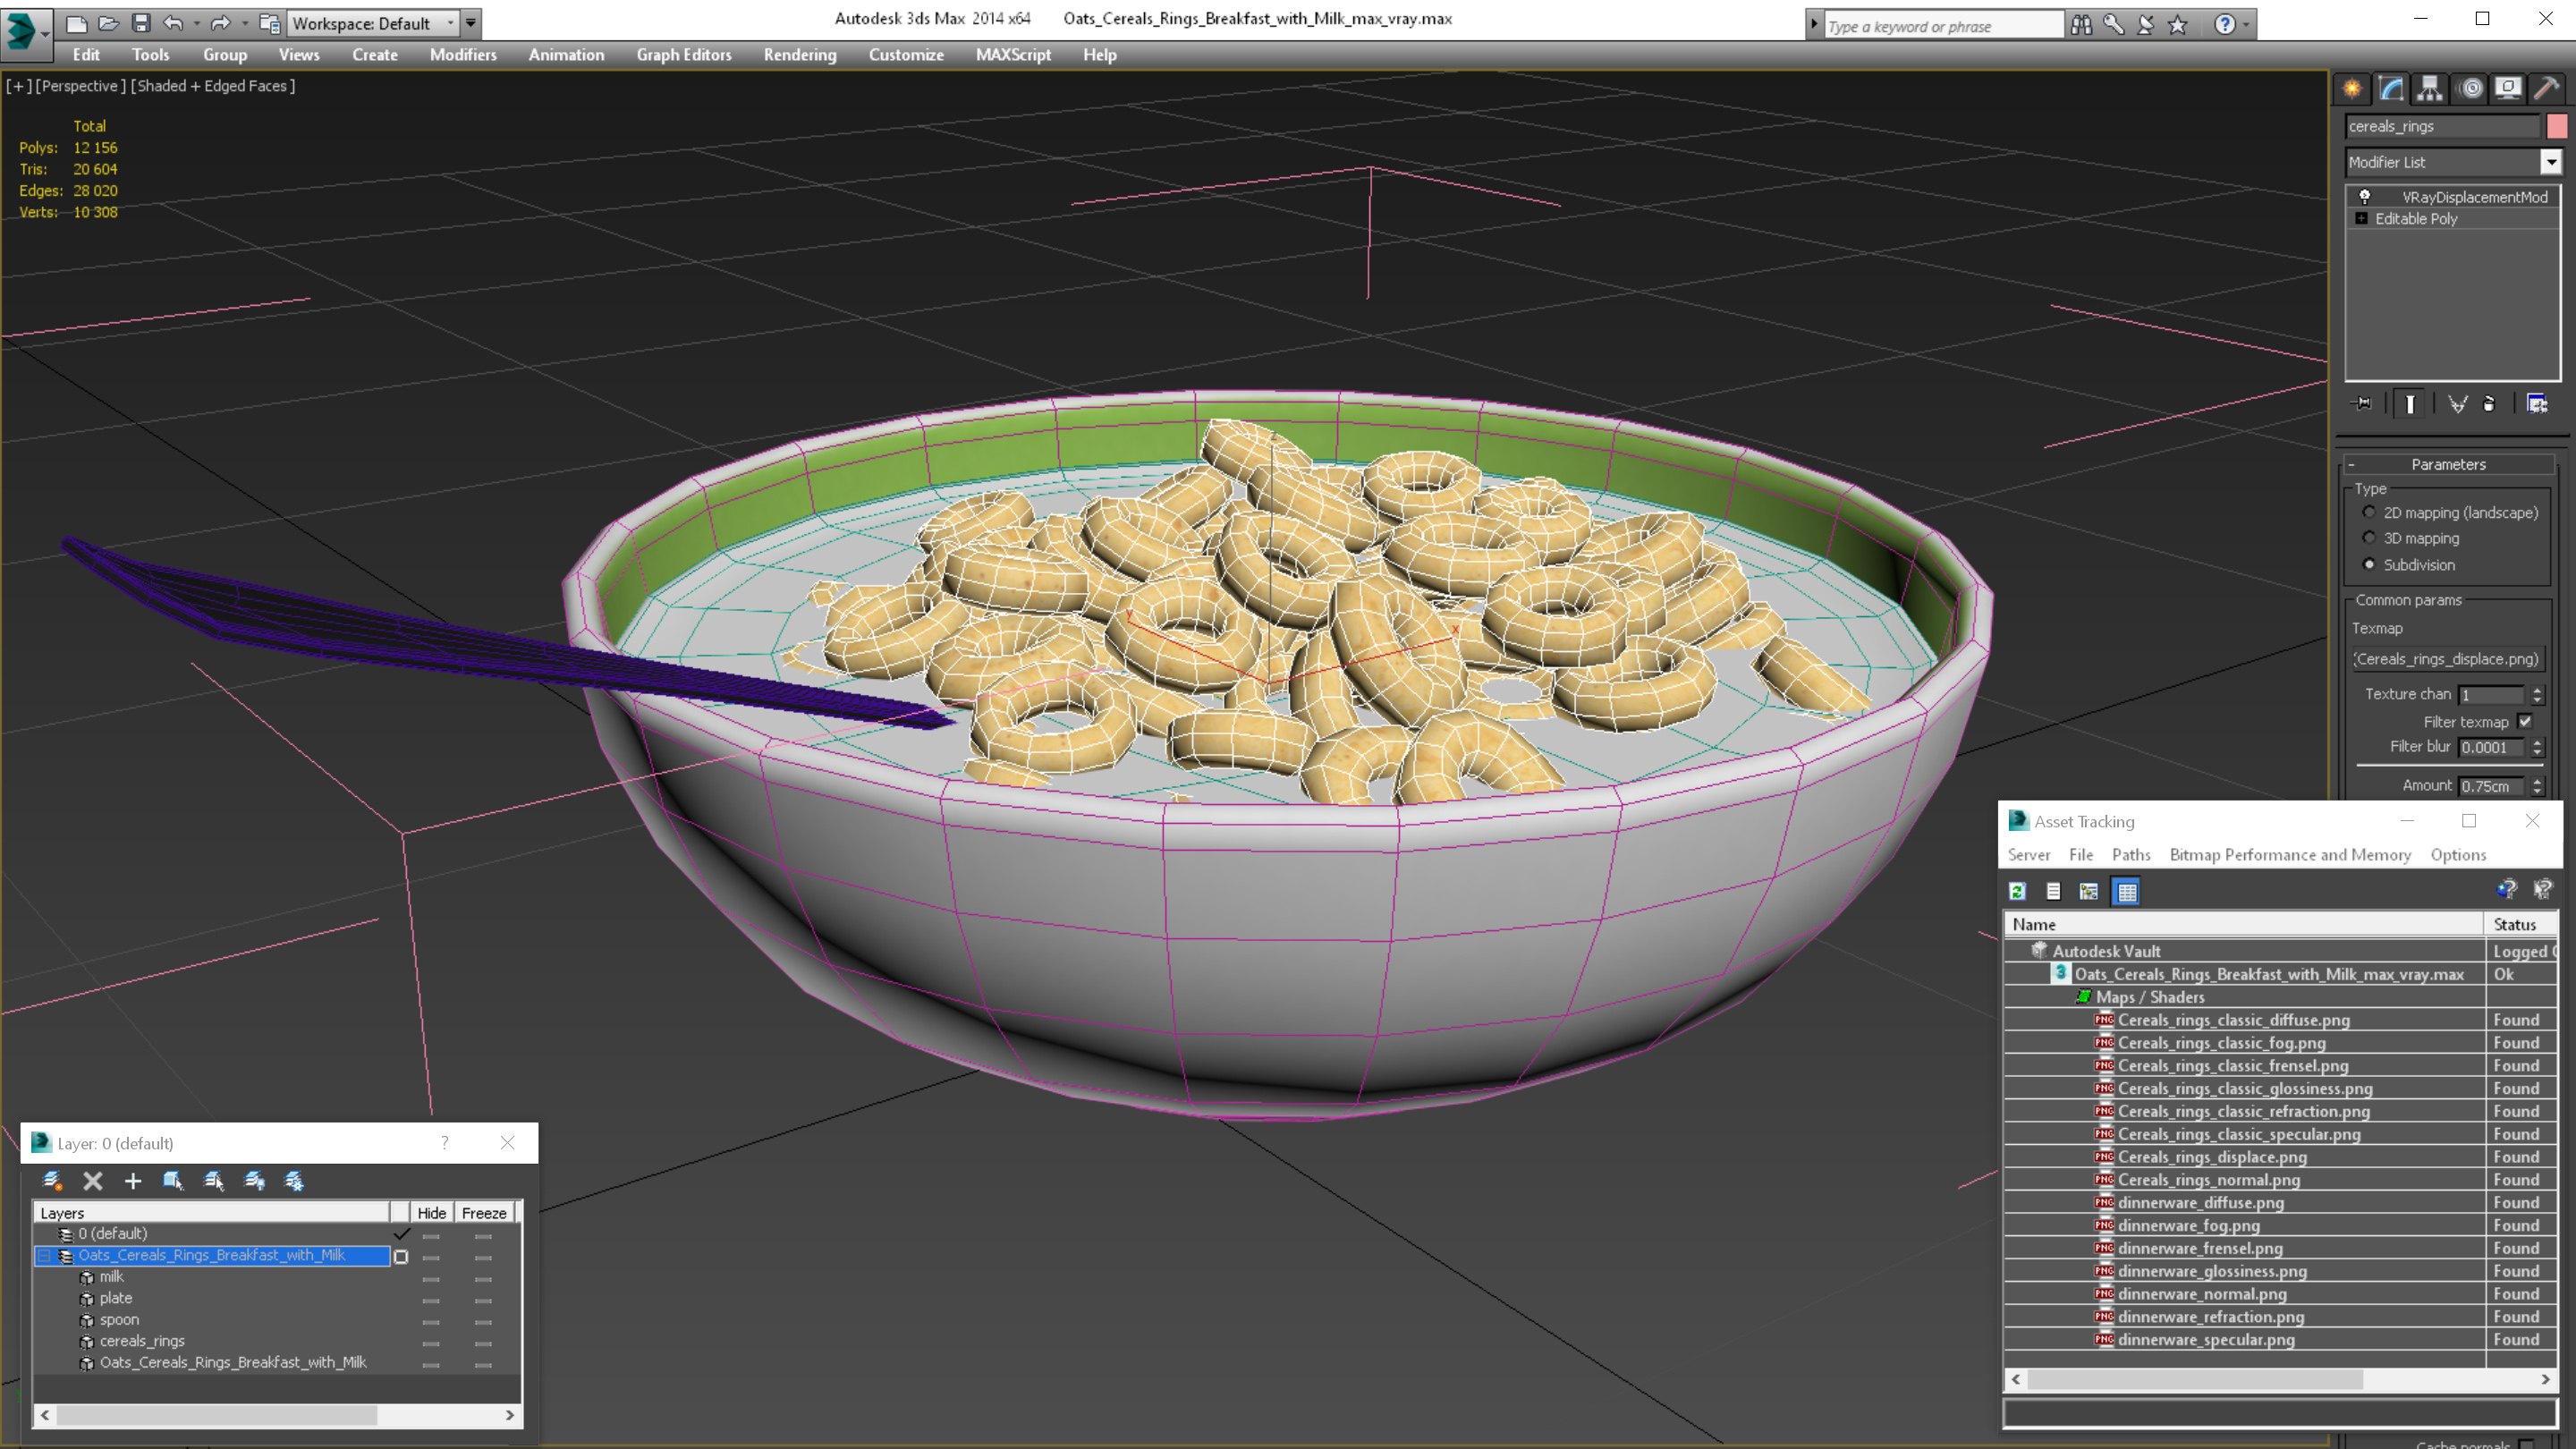Refresh the Asset Tracking list
Screen dimensions: 2576x1449
click(2017, 891)
